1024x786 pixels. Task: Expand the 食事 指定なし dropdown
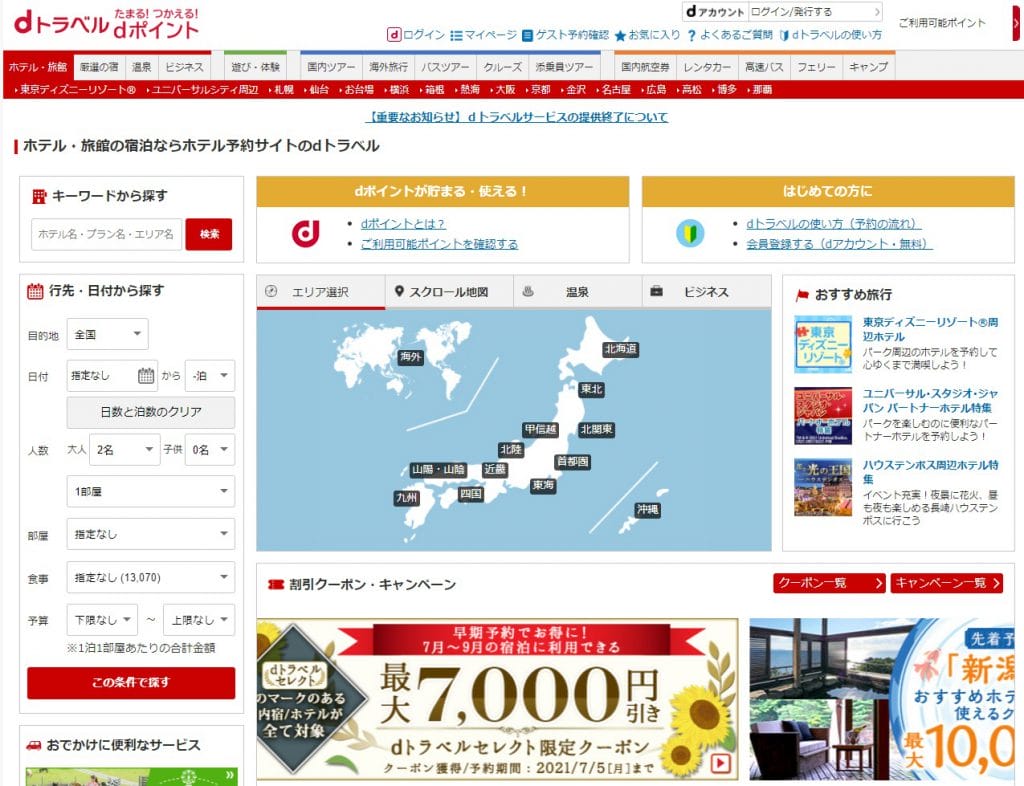click(x=150, y=576)
